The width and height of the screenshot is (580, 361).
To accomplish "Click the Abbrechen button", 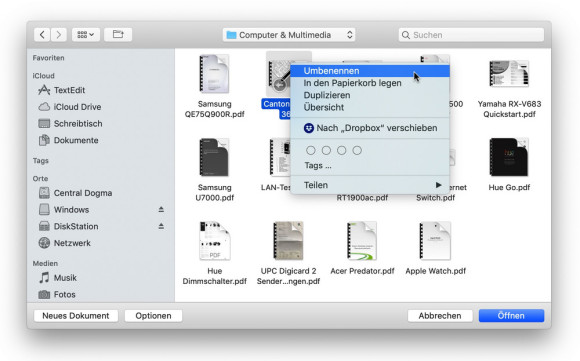I will point(440,316).
